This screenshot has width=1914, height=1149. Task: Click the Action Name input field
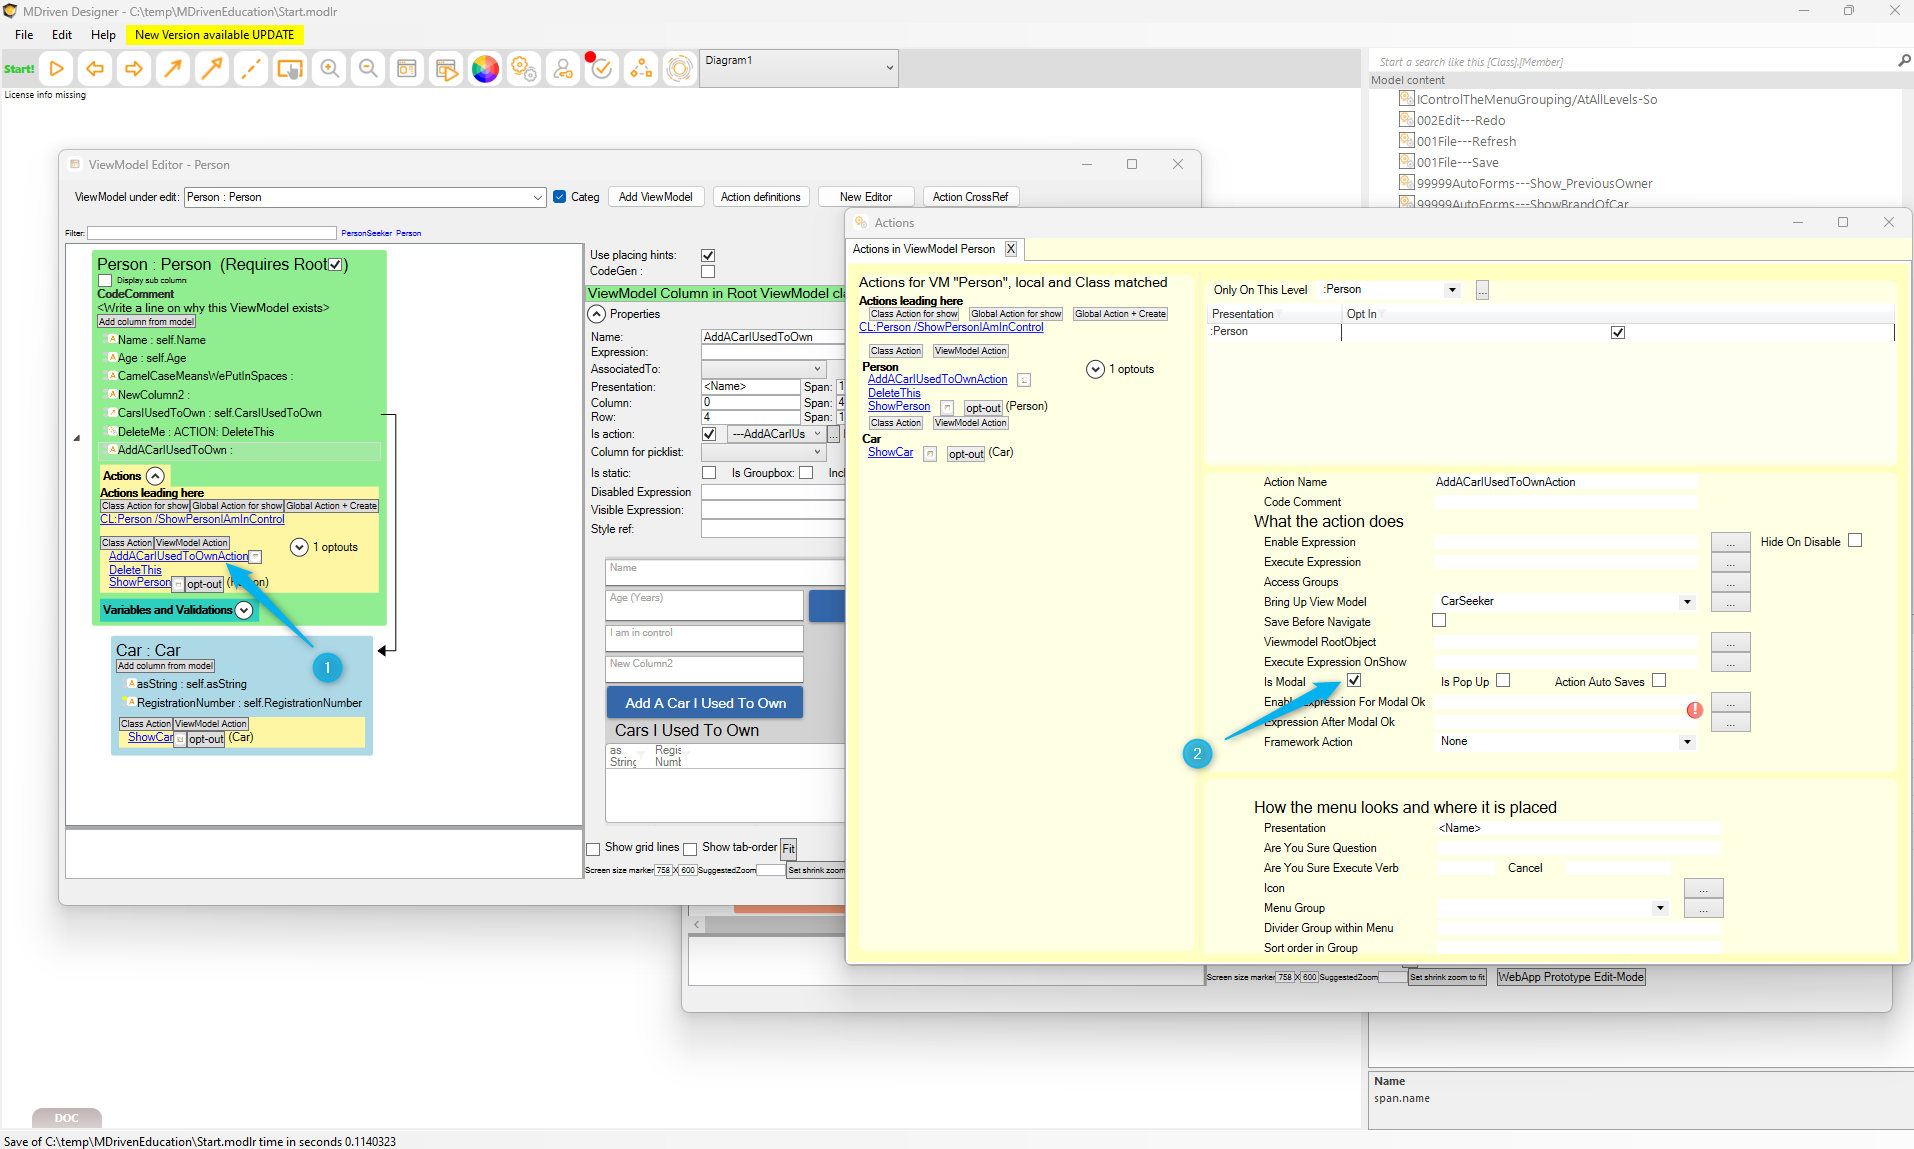coord(1565,482)
